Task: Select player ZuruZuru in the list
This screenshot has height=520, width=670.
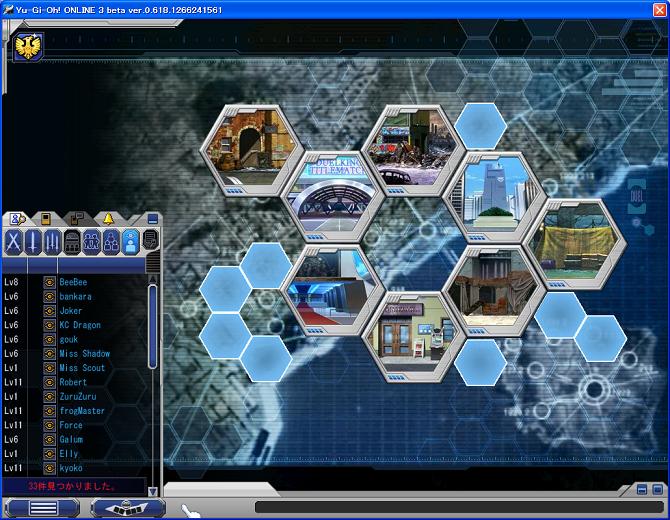Action: coord(75,397)
